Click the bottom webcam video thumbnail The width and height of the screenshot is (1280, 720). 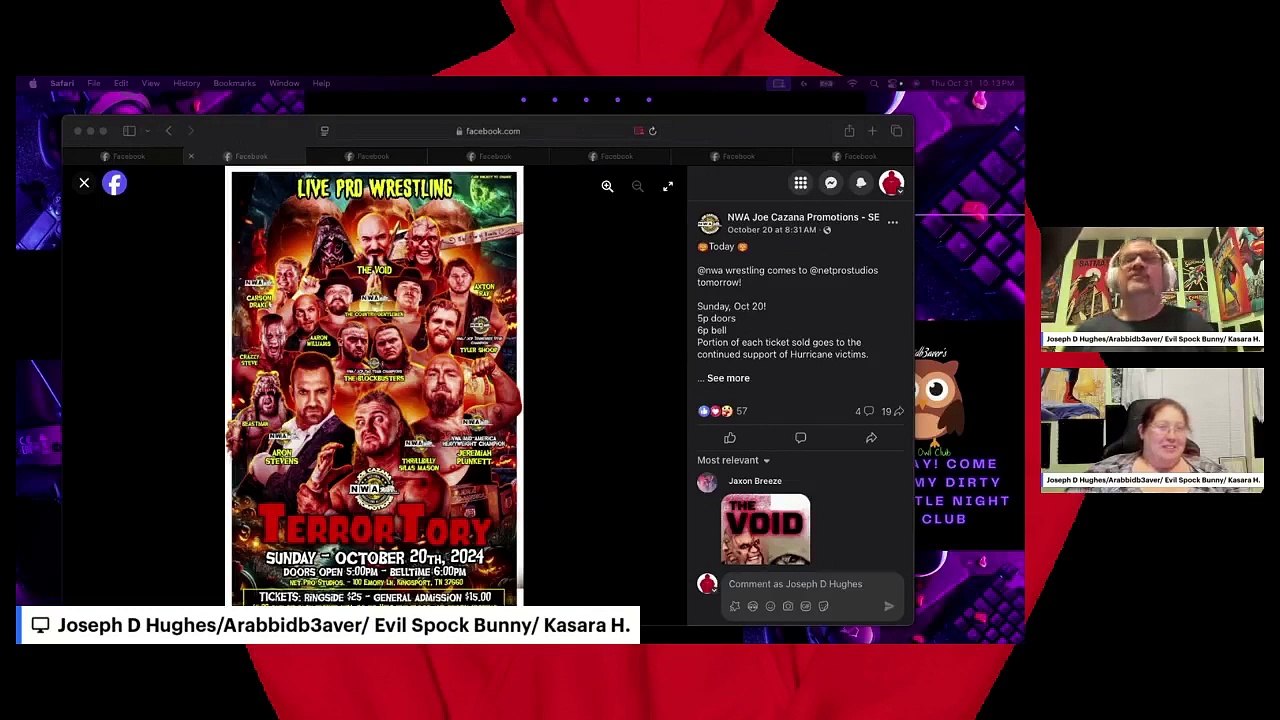[1152, 429]
